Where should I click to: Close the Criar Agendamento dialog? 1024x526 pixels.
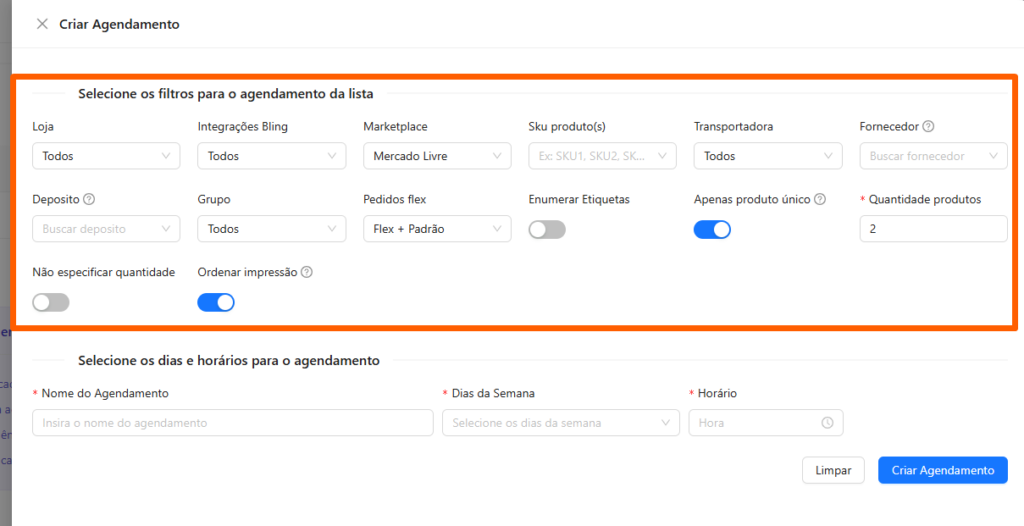(x=42, y=24)
